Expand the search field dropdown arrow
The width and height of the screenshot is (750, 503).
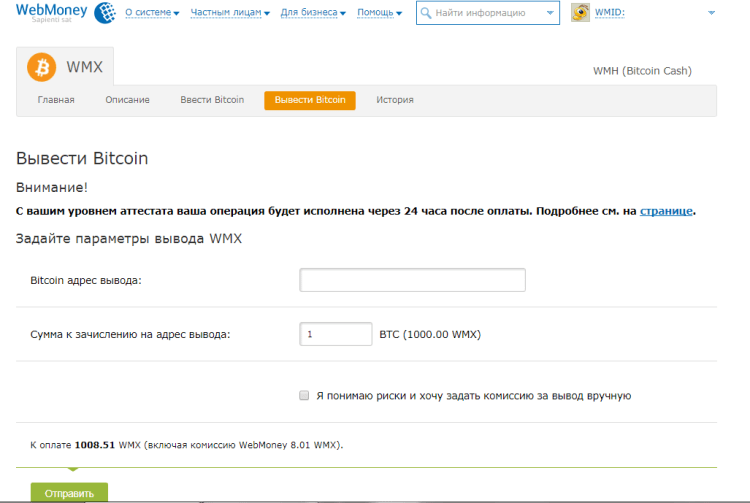tap(550, 13)
